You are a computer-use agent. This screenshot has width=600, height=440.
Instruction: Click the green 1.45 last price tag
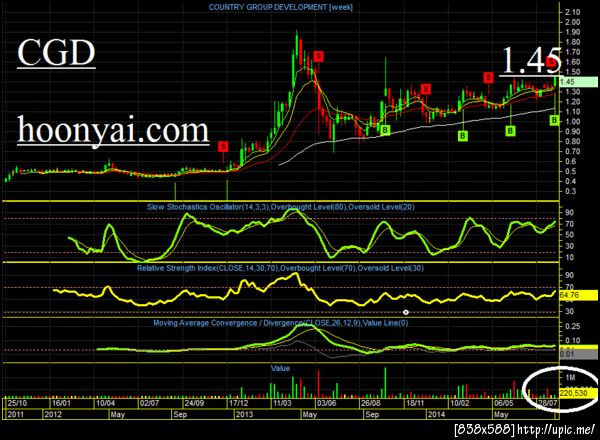(x=579, y=82)
